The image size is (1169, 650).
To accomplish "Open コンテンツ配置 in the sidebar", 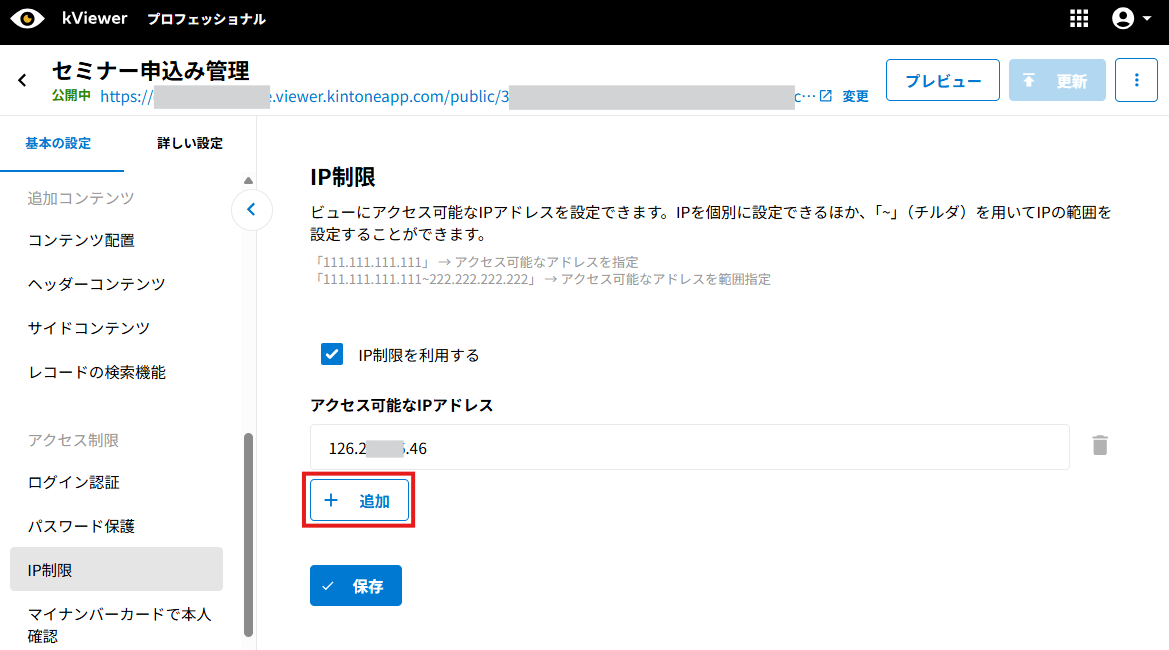I will coord(81,240).
